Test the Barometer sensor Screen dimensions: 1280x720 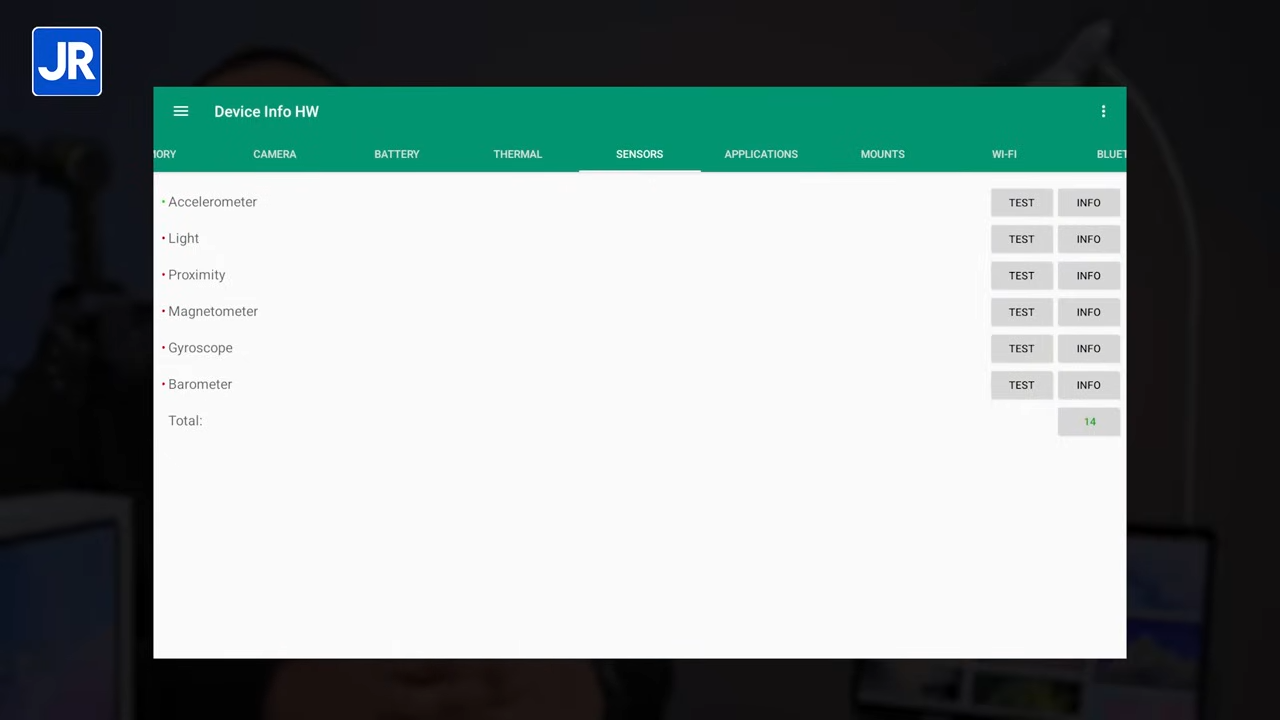coord(1021,385)
